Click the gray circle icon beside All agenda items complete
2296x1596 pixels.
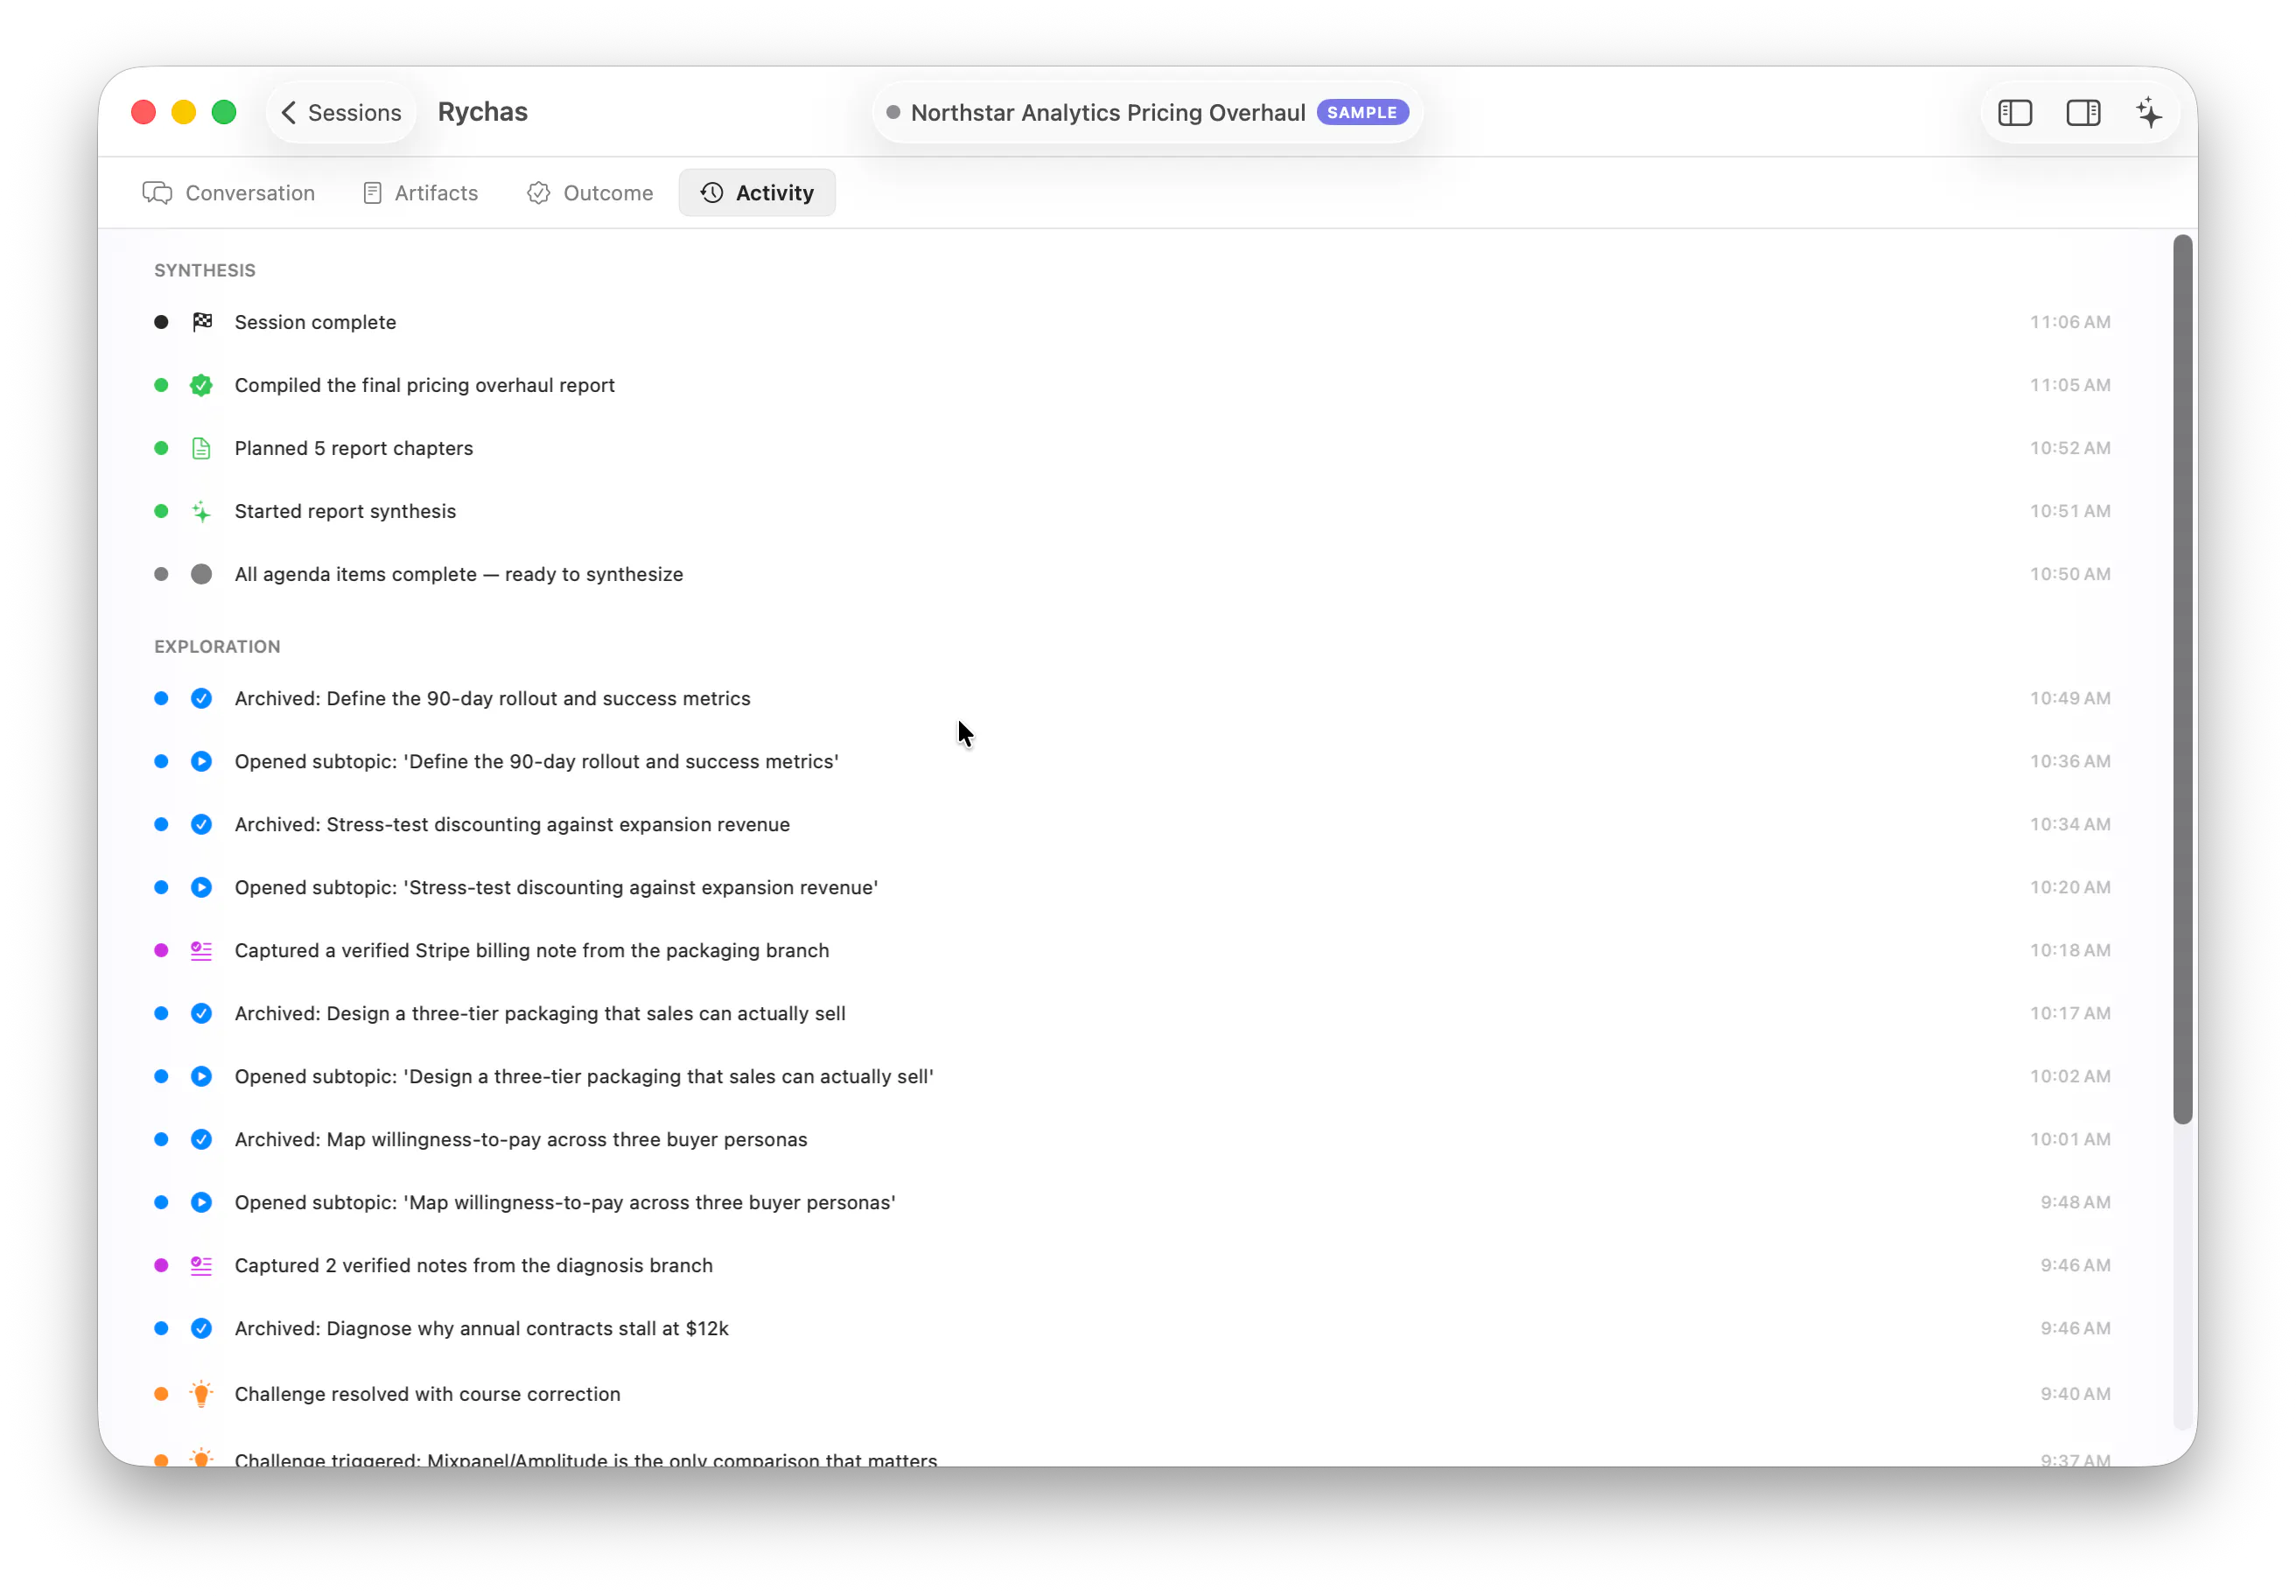point(202,574)
